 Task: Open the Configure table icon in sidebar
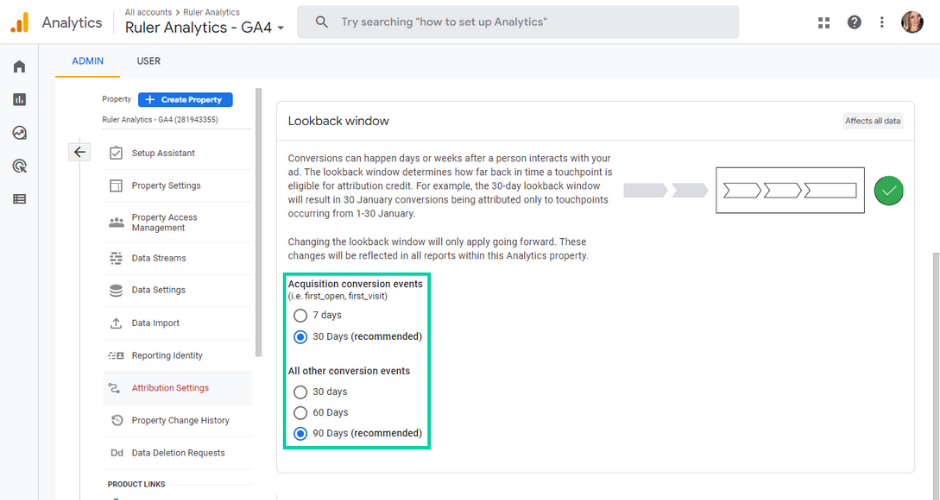tap(19, 199)
